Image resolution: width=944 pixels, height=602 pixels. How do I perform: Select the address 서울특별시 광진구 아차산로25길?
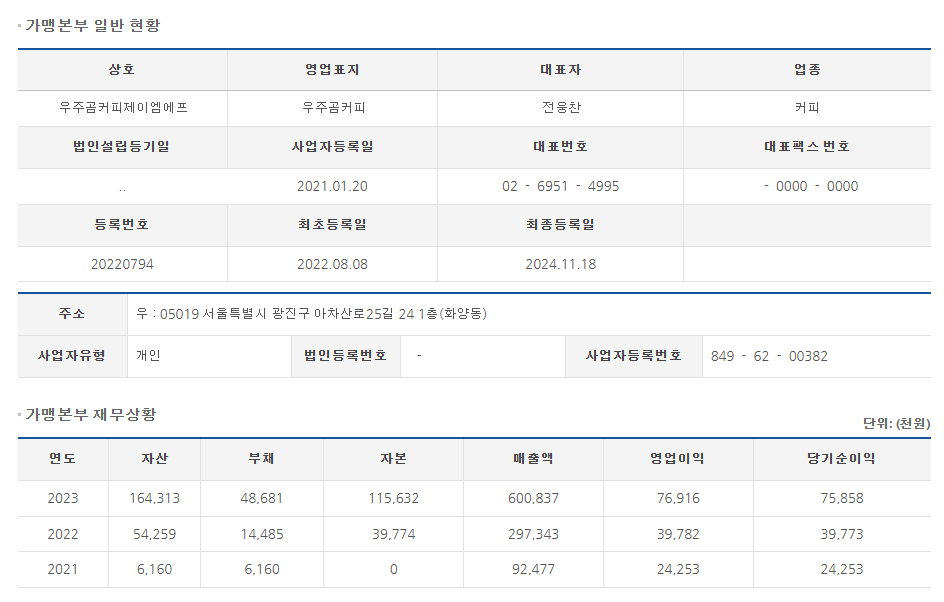pos(299,314)
